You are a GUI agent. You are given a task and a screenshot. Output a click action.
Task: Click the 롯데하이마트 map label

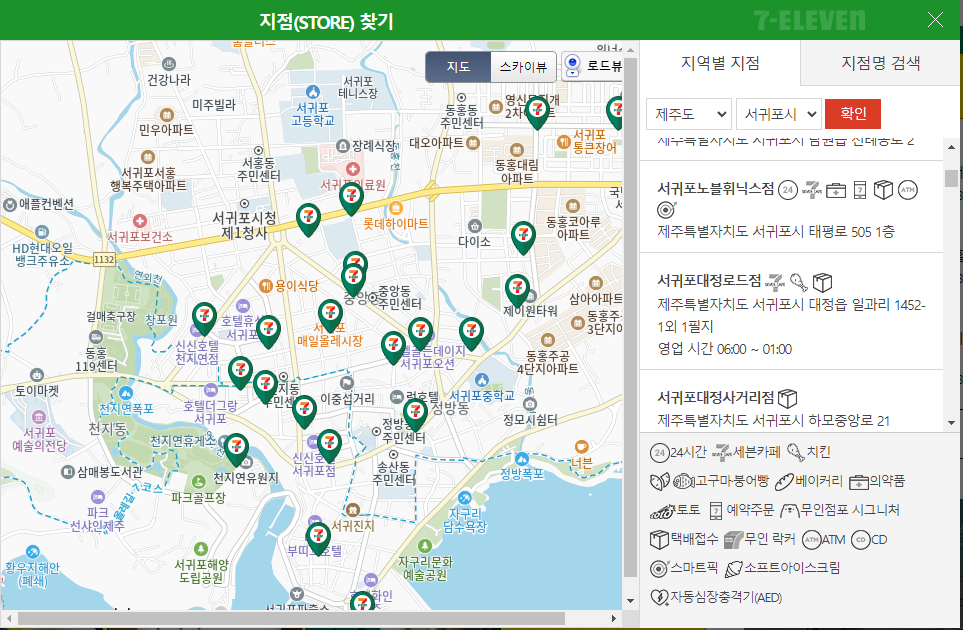pos(396,224)
